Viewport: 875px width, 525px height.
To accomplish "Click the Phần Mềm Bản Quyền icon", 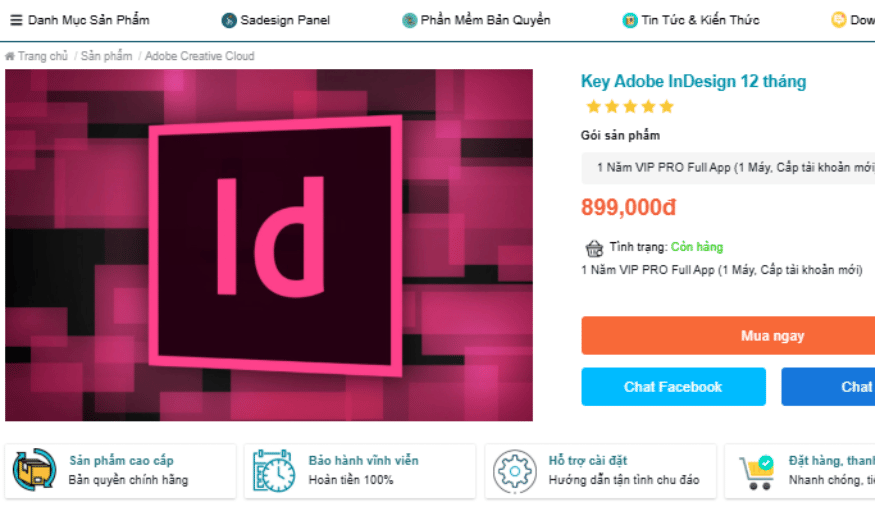I will pyautogui.click(x=410, y=20).
